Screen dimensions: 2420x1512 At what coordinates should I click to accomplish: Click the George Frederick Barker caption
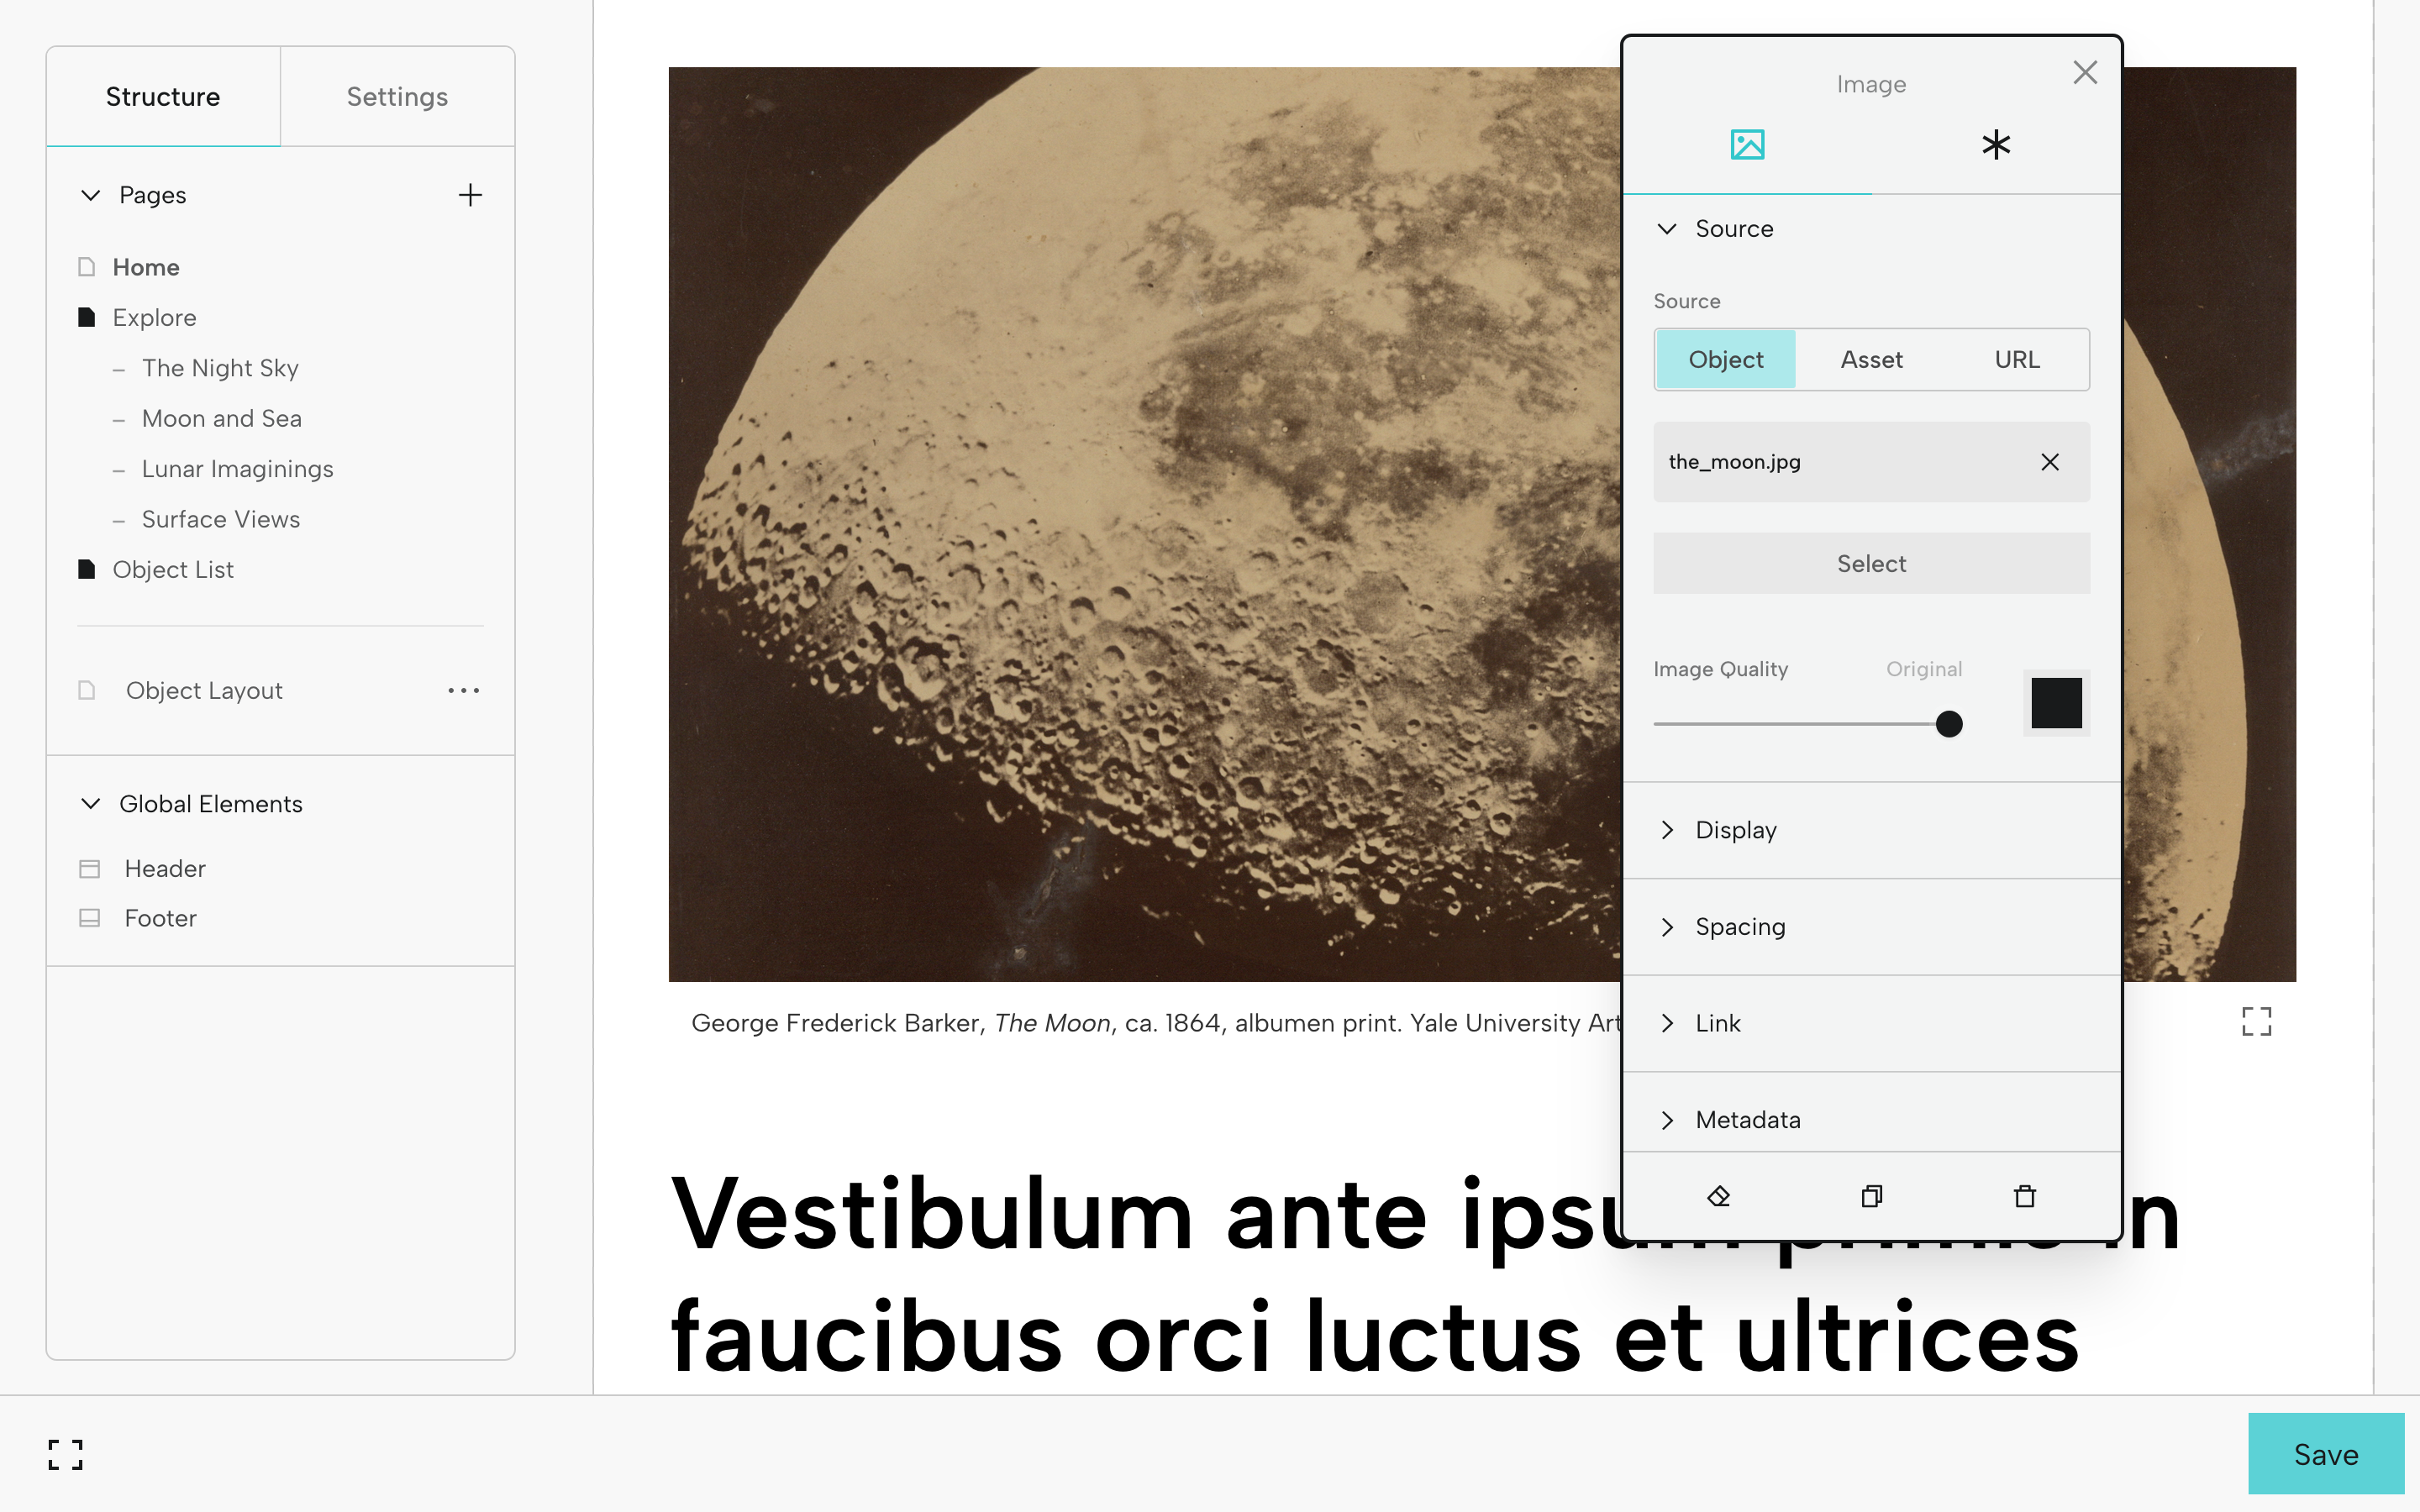coord(1156,1023)
